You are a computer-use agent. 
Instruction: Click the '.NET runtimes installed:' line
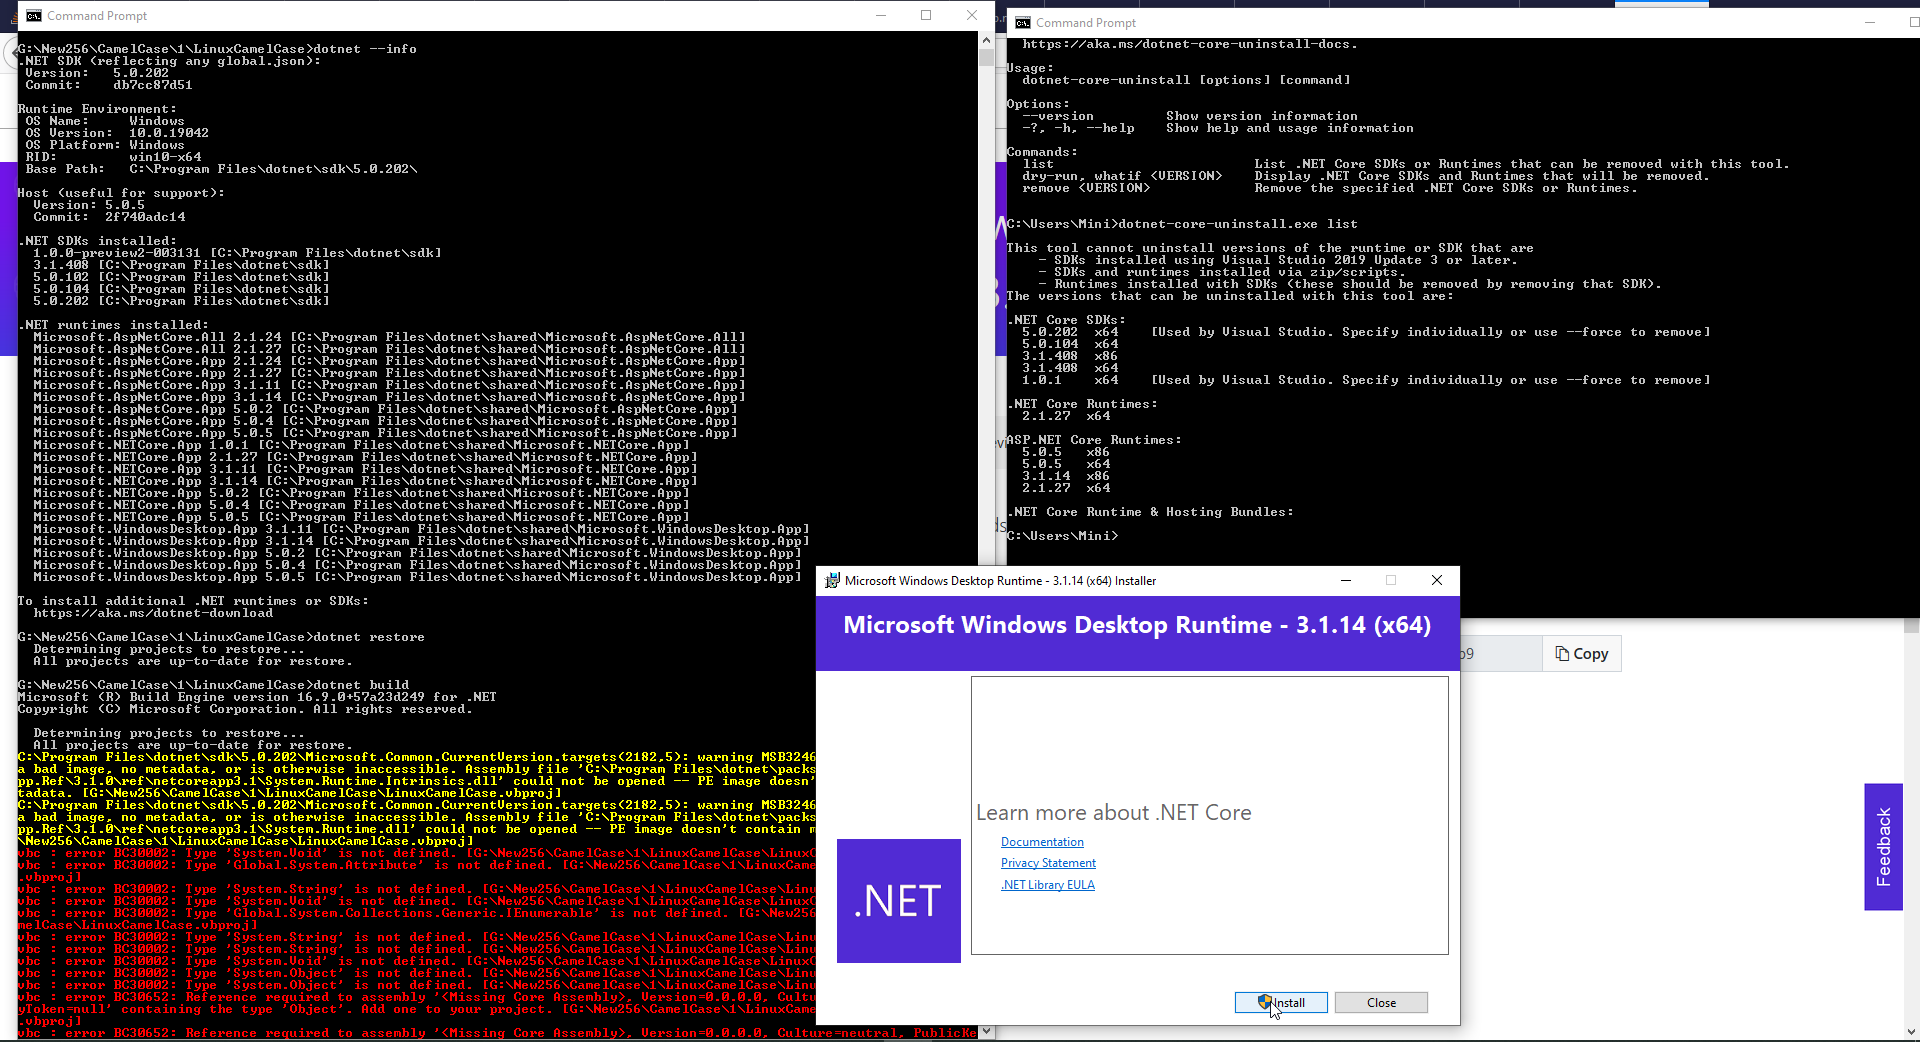point(113,325)
